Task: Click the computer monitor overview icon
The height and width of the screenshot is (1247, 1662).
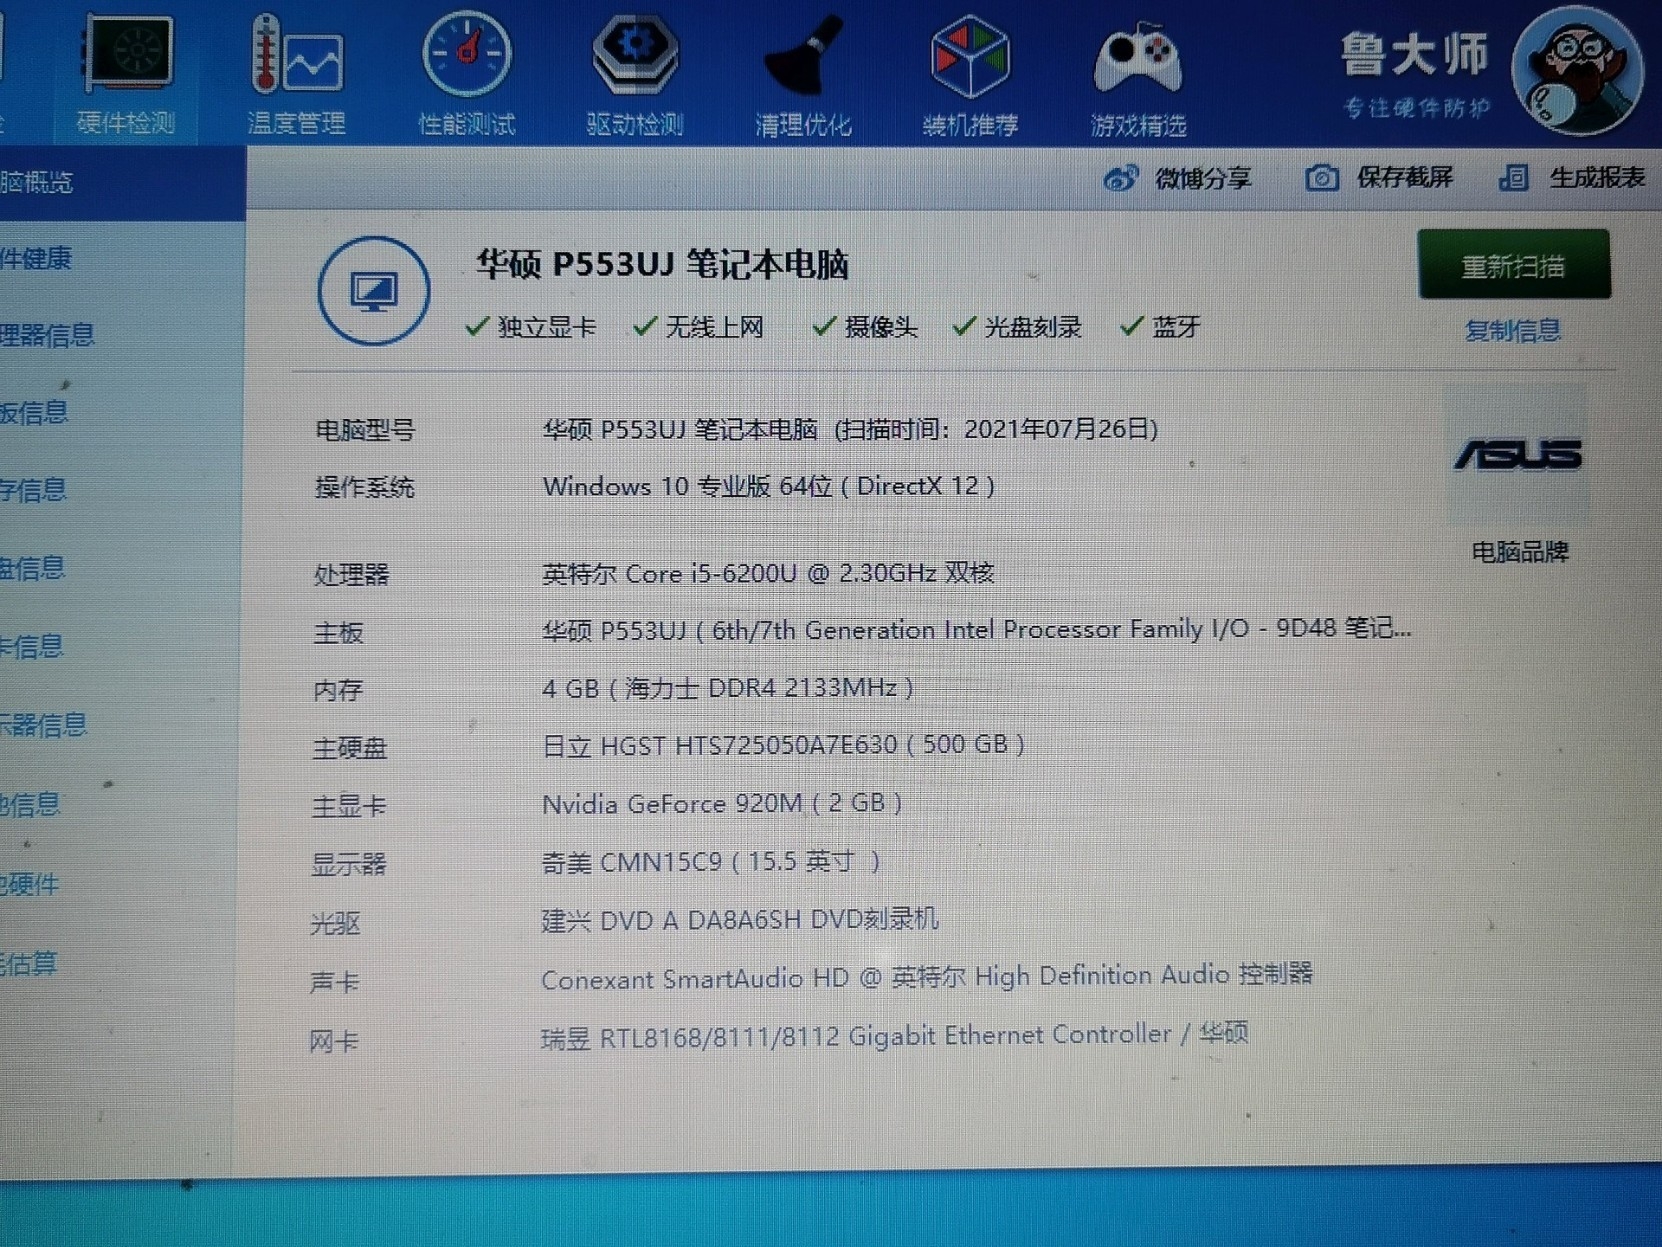Action: click(374, 291)
